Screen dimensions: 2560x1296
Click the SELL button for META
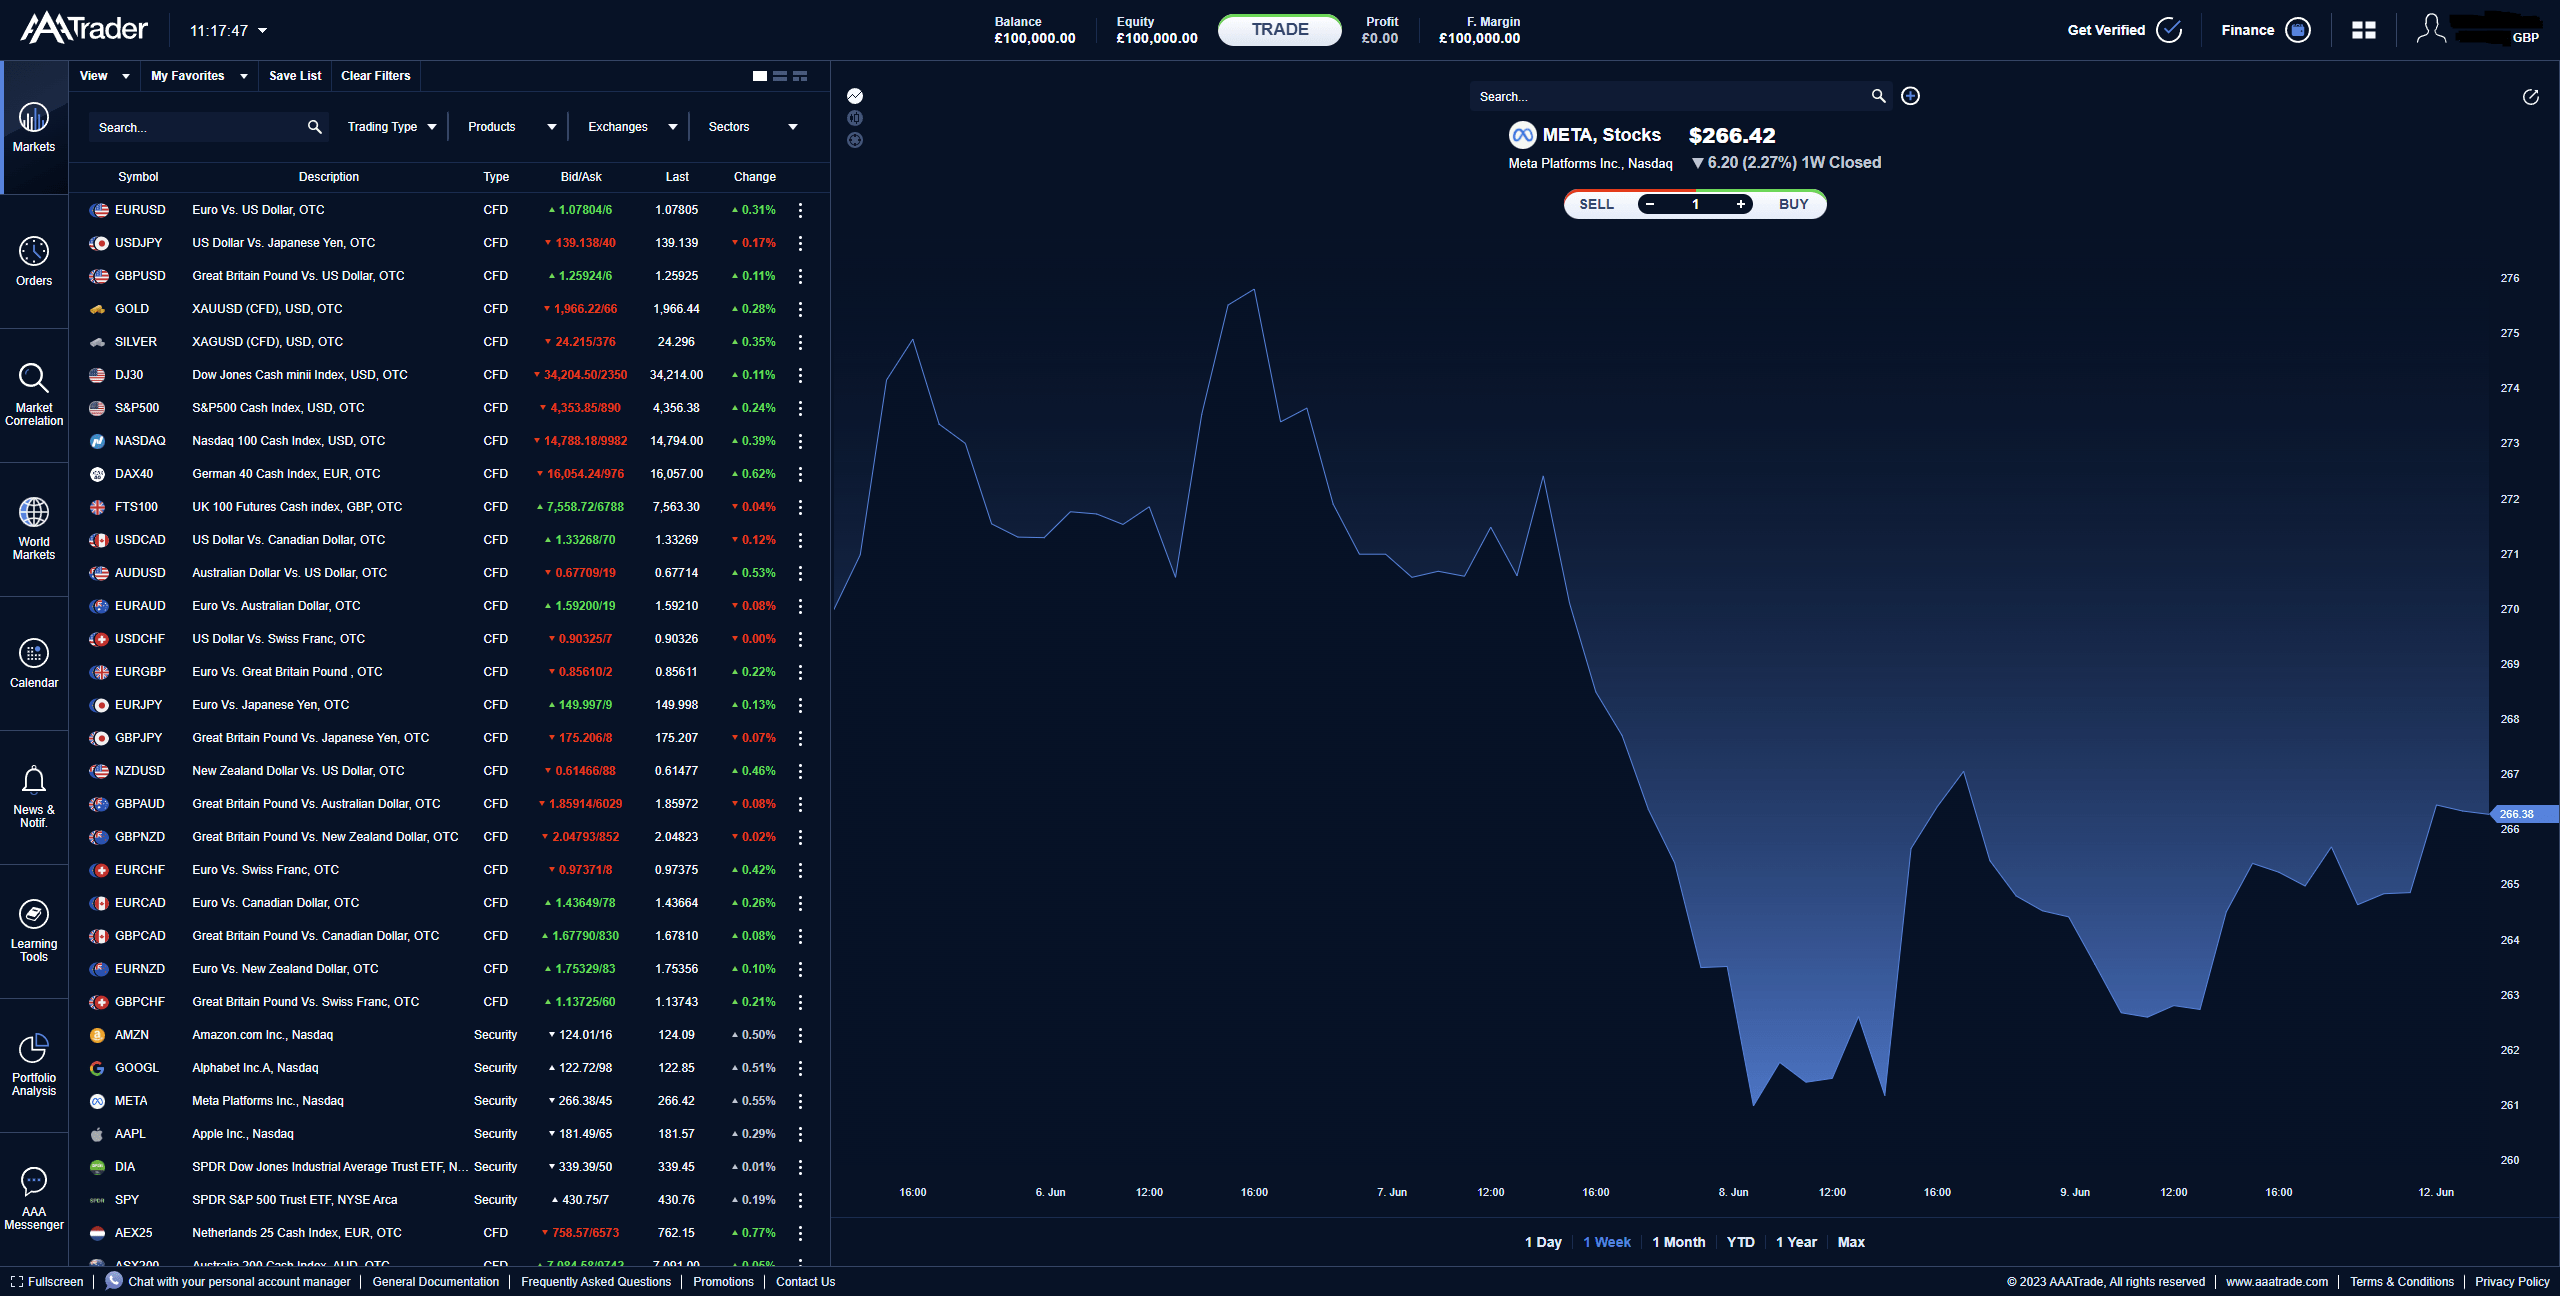[x=1596, y=204]
